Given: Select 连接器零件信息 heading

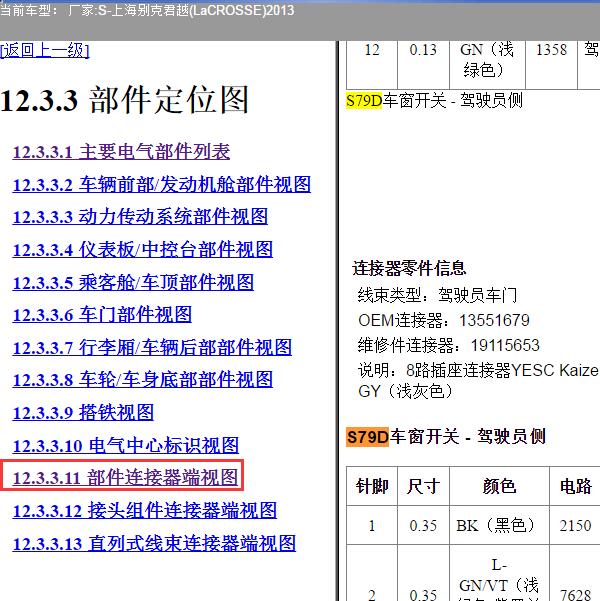Looking at the screenshot, I should pos(409,268).
